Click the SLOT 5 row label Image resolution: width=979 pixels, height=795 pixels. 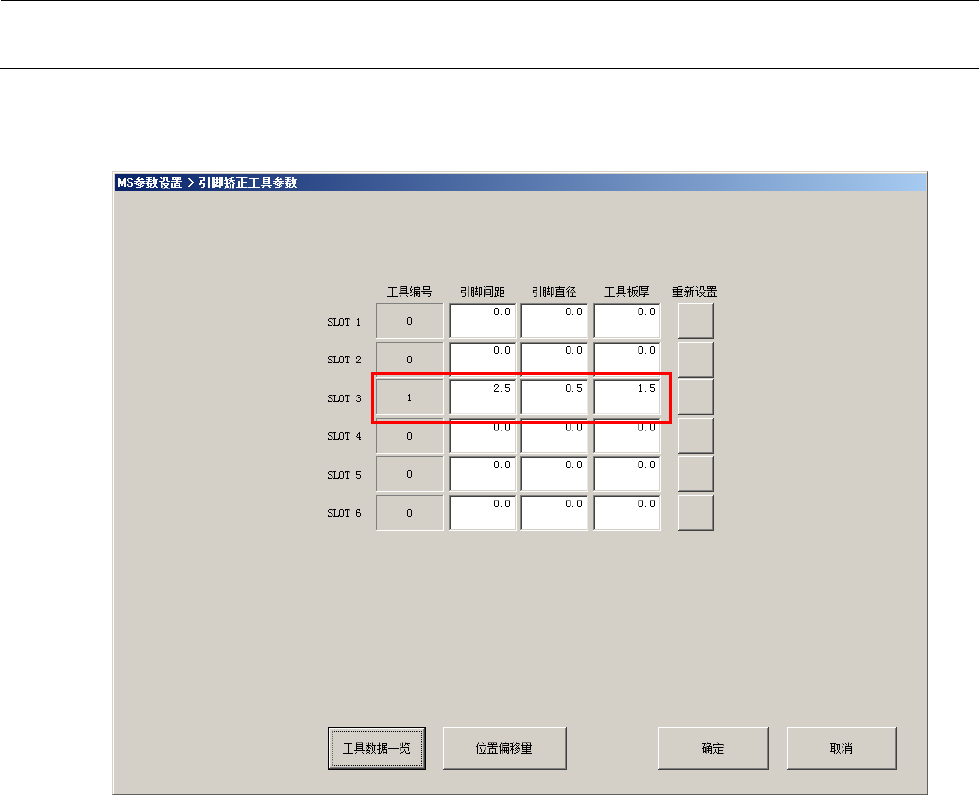pos(344,475)
